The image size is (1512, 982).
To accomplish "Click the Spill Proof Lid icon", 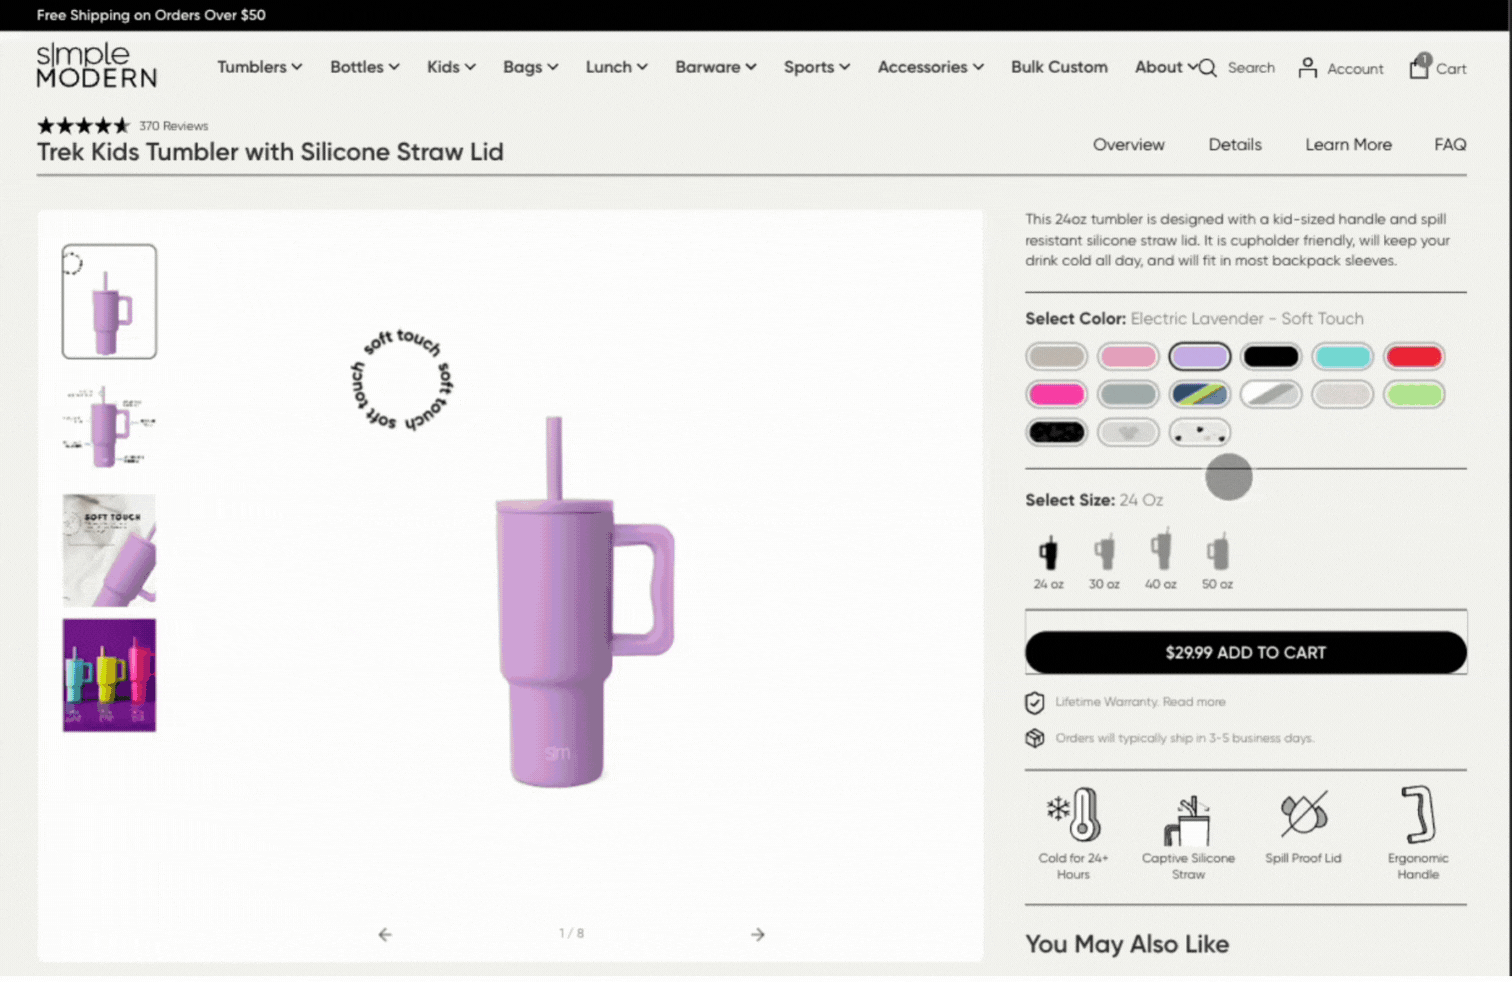I will pyautogui.click(x=1304, y=814).
